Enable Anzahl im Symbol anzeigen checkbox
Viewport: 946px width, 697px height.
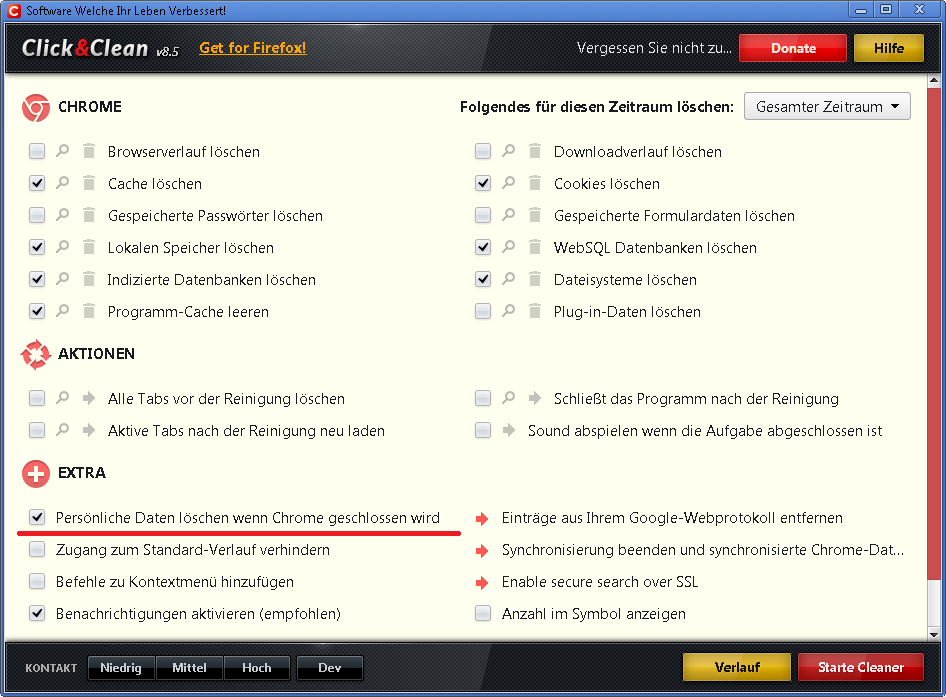click(x=483, y=613)
